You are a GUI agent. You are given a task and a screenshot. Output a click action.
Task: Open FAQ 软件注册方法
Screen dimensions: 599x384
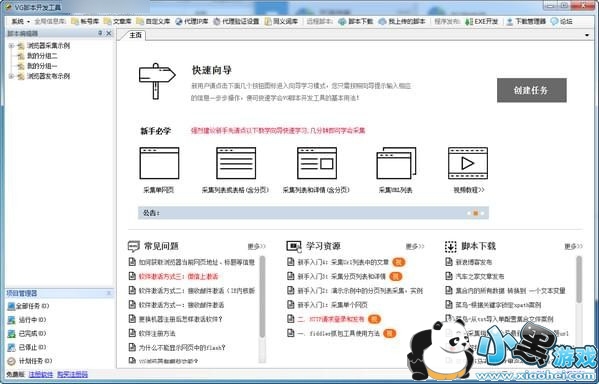tap(157, 334)
